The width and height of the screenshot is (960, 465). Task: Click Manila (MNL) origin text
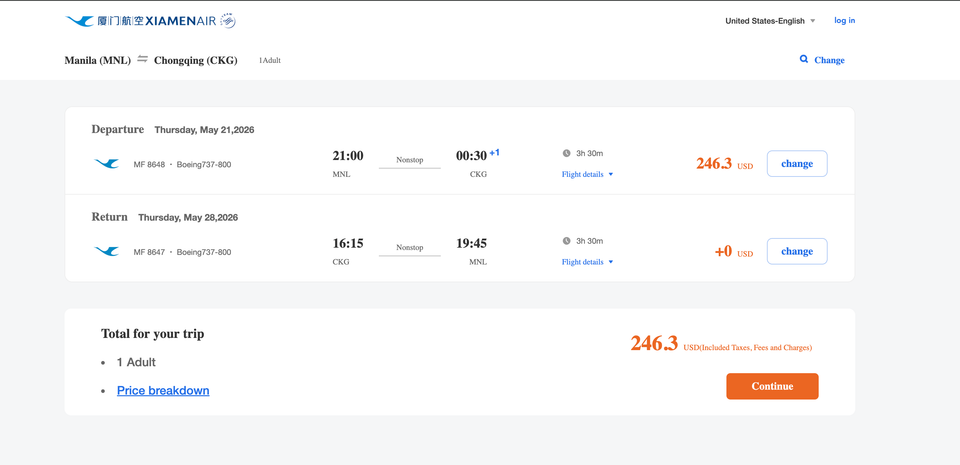[98, 60]
